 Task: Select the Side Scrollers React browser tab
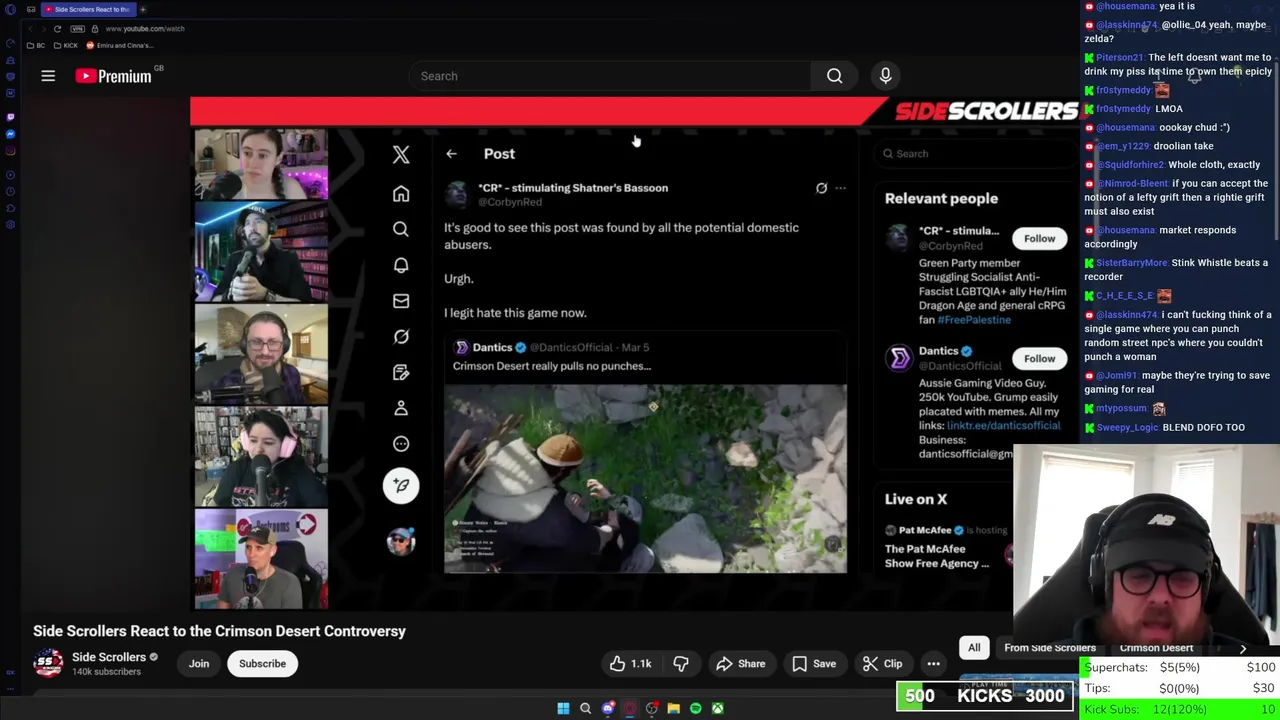[x=88, y=9]
